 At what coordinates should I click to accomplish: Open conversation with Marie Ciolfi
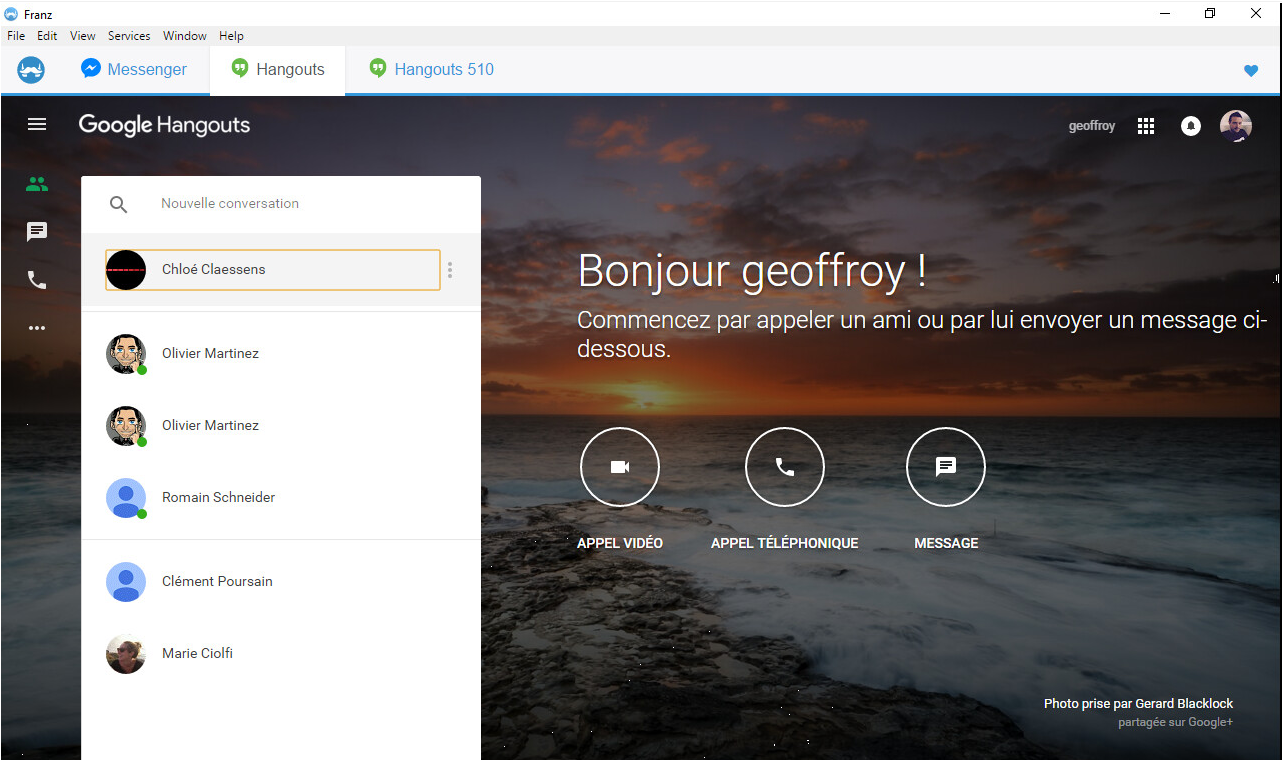pyautogui.click(x=198, y=654)
